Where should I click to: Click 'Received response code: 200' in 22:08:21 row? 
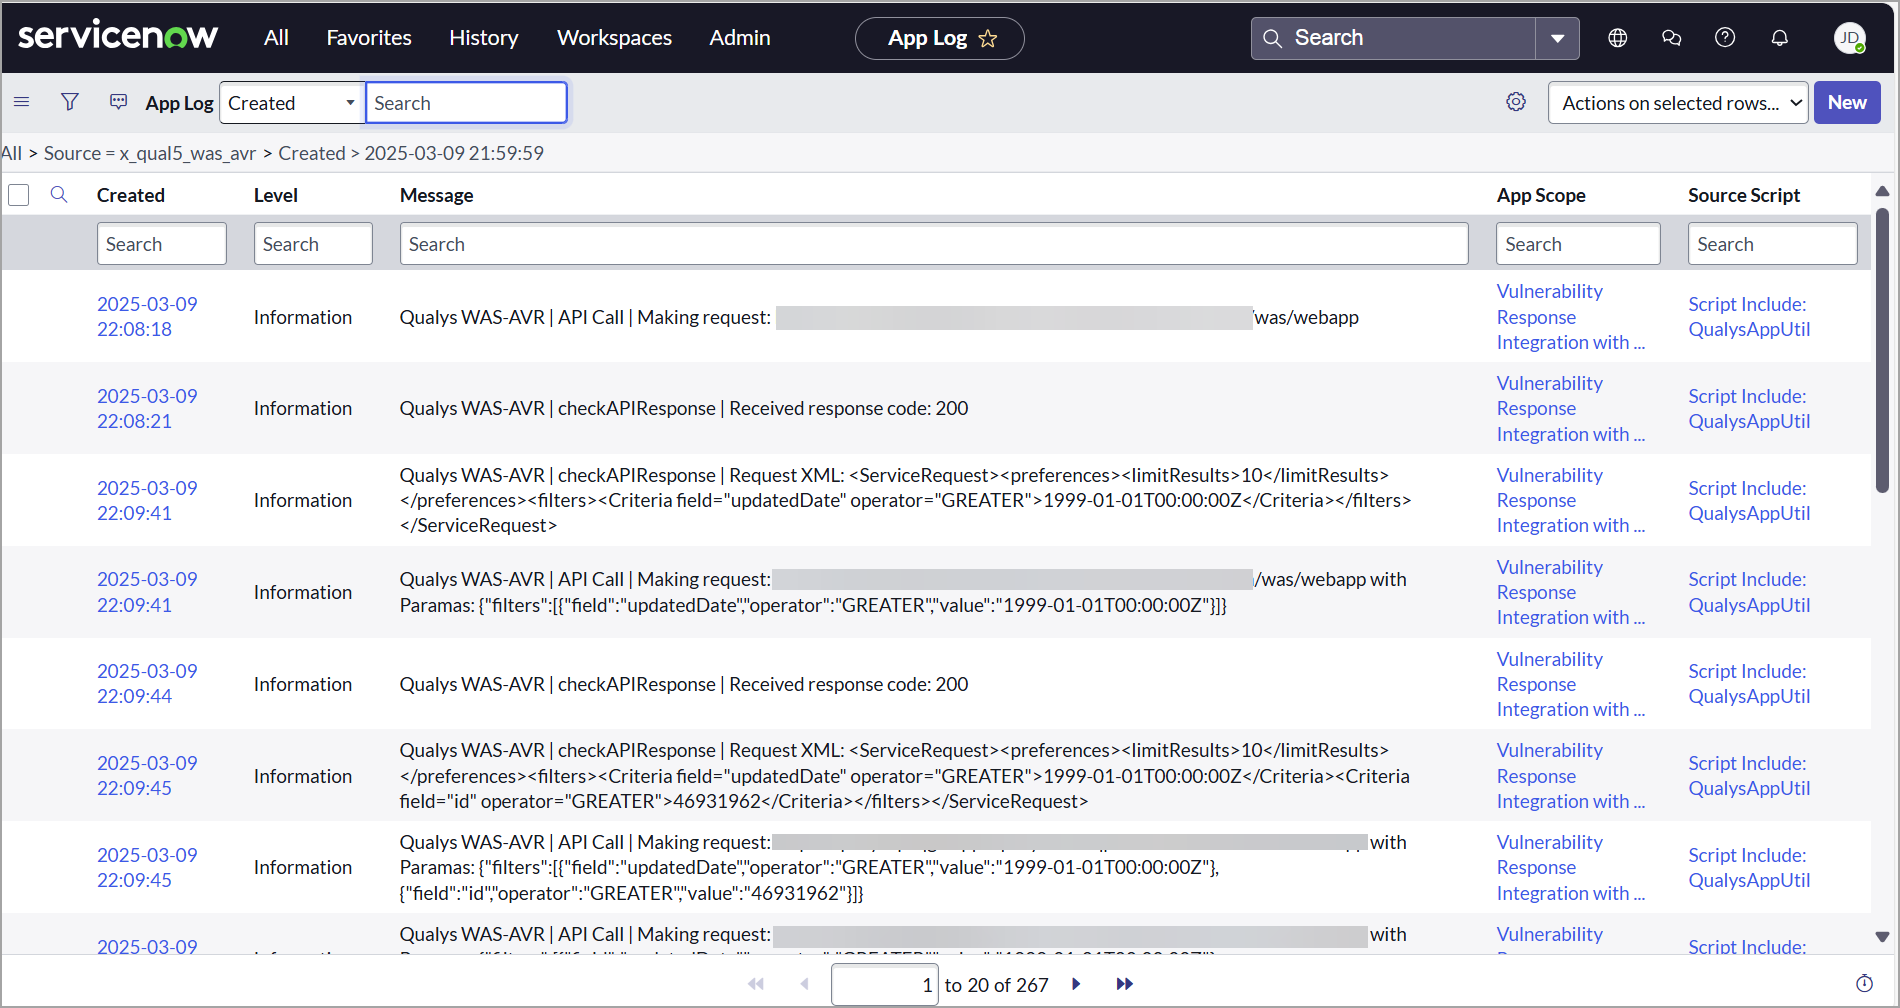pyautogui.click(x=848, y=408)
